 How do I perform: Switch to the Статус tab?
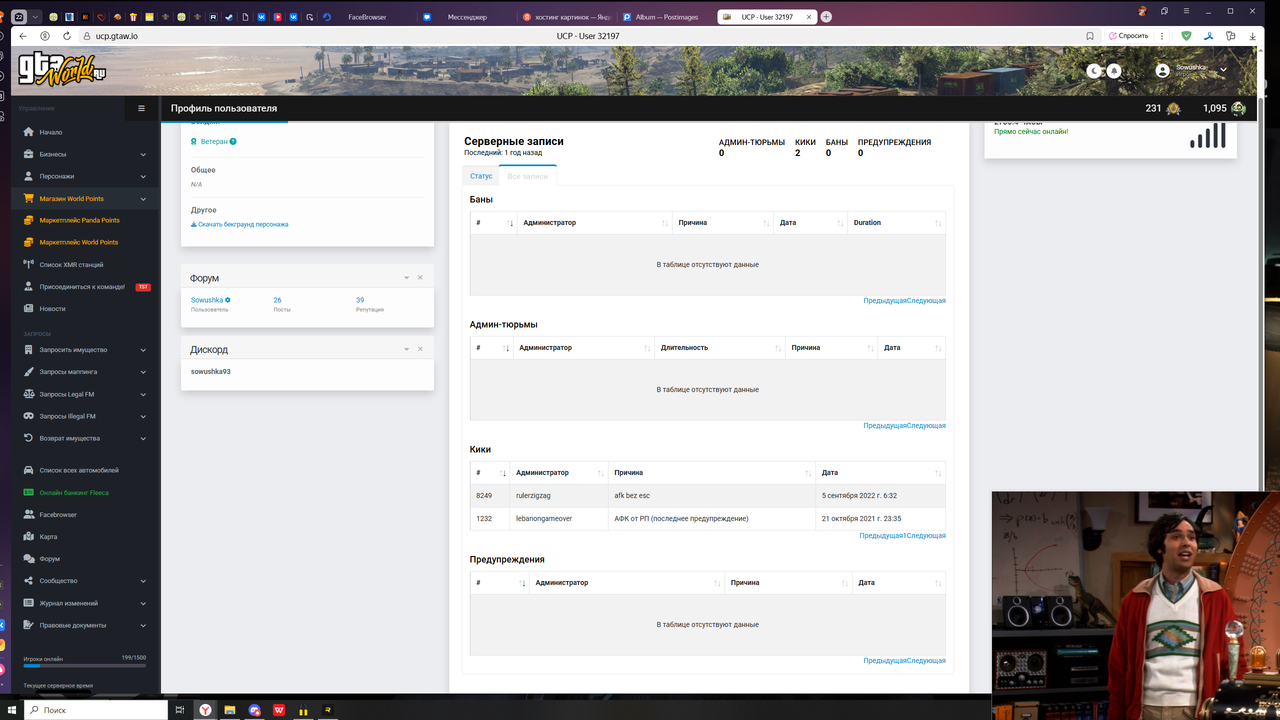tap(481, 176)
